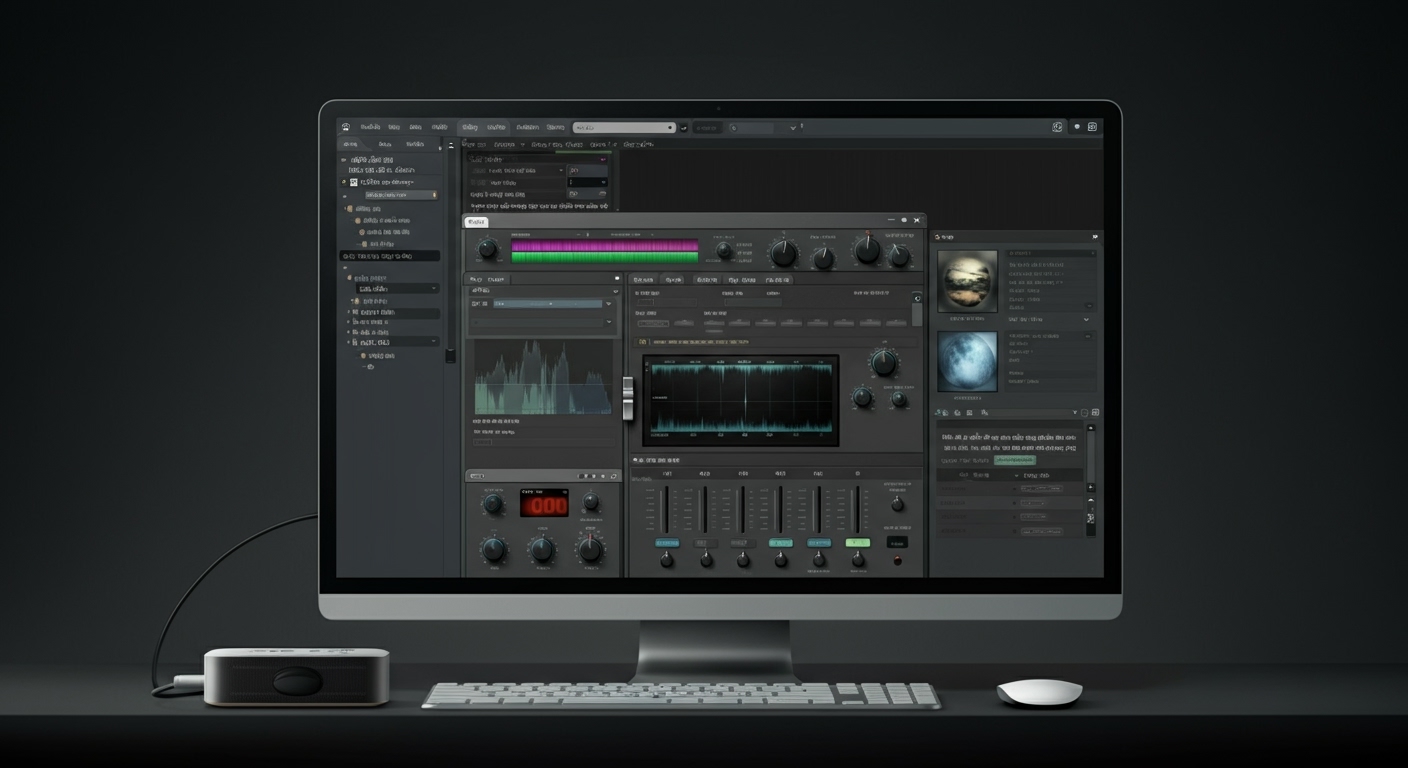Click the small dark icon right of the search field
Image resolution: width=1408 pixels, height=768 pixels.
coord(684,128)
